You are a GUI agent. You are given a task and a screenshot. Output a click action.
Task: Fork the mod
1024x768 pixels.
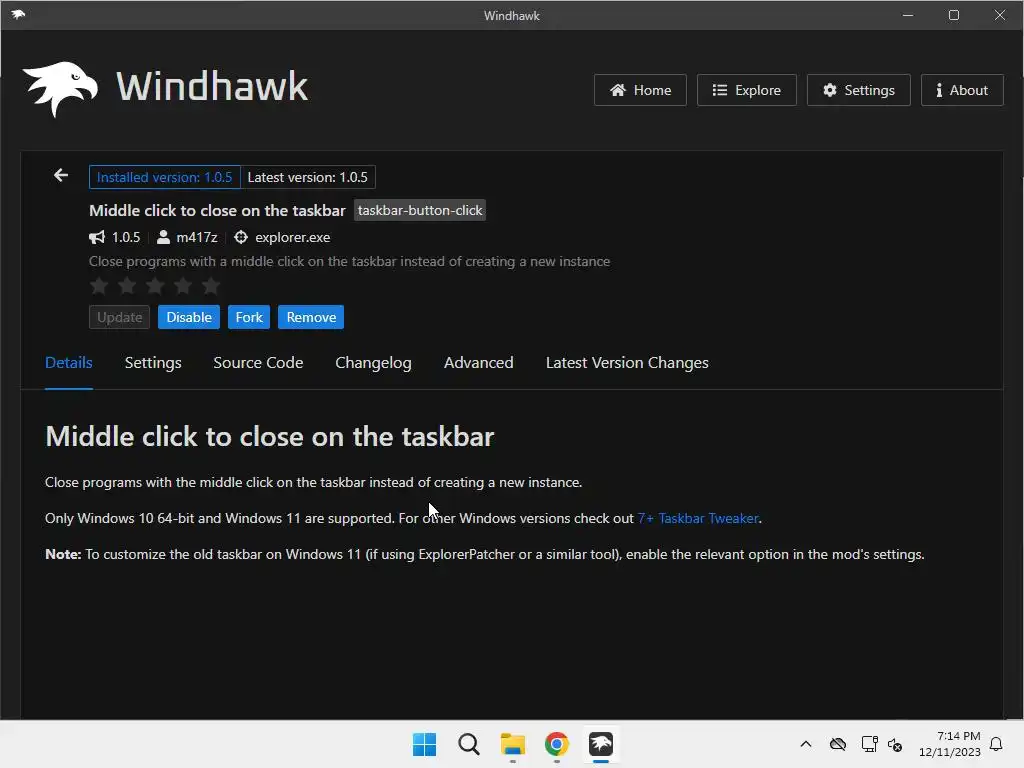coord(249,317)
